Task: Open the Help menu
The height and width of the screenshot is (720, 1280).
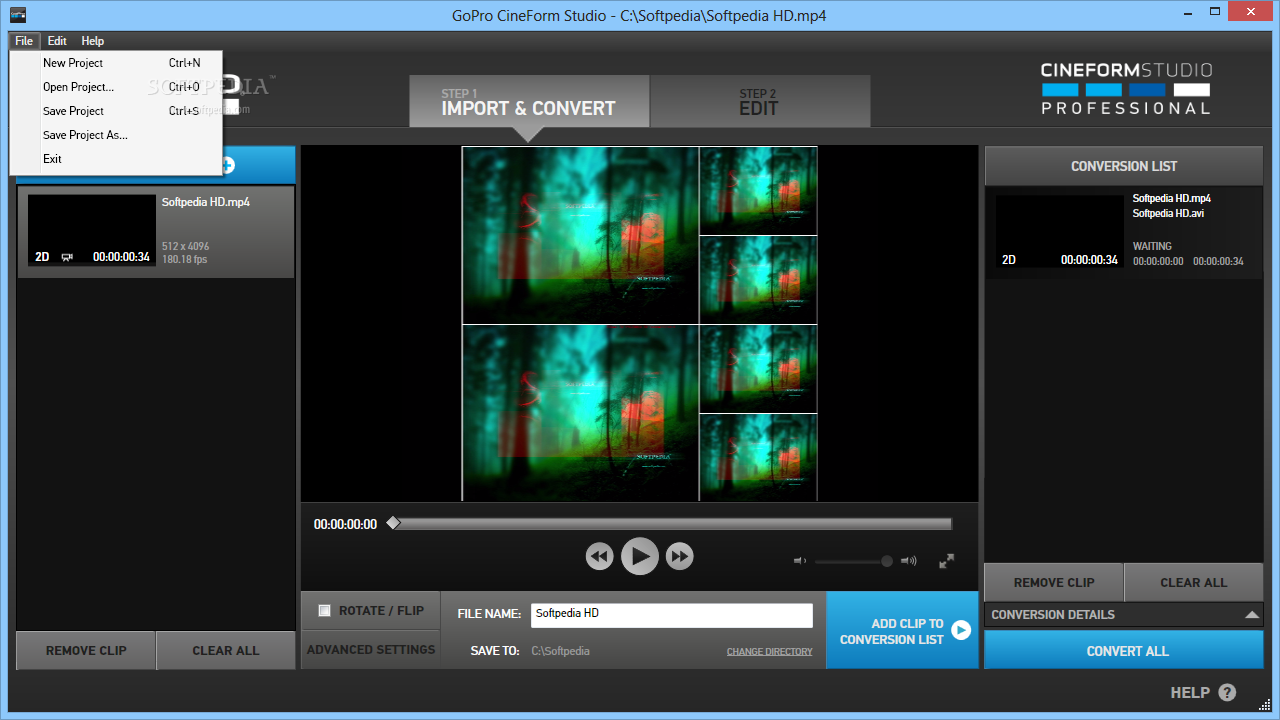Action: coord(93,41)
